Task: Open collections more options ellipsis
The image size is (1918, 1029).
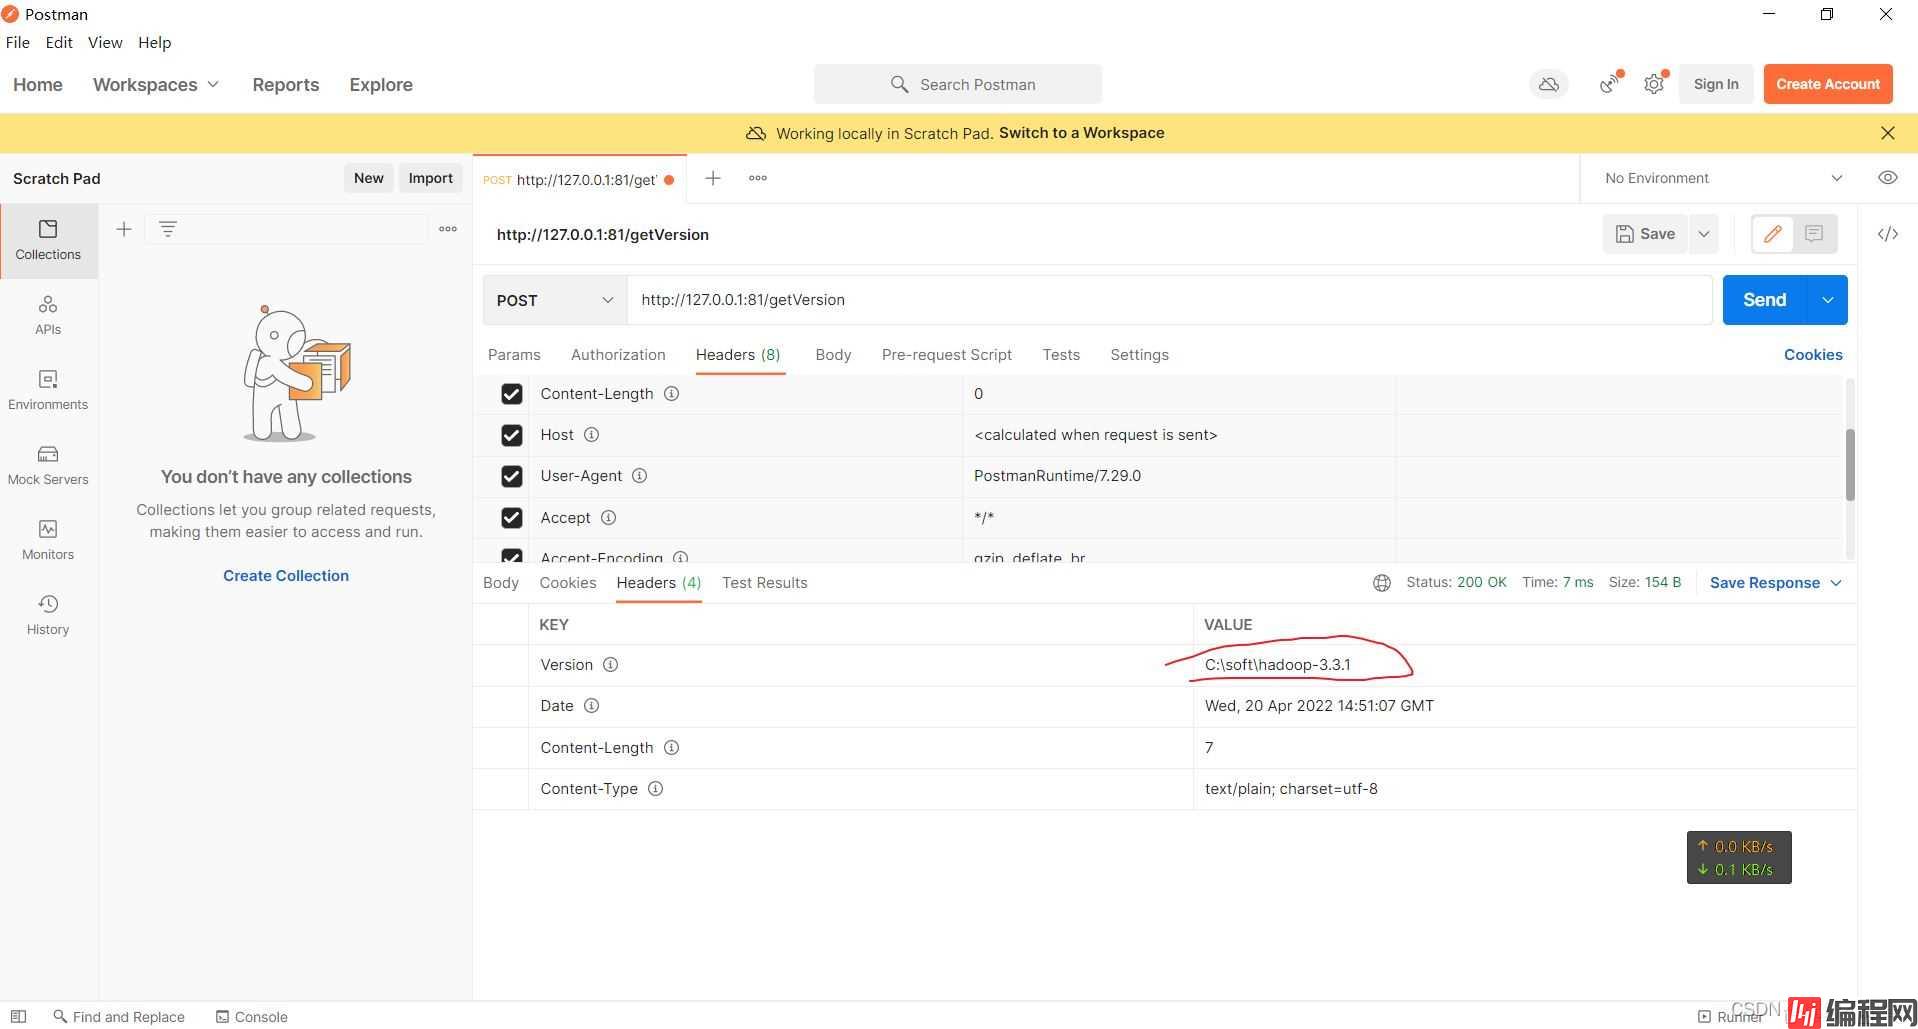Action: tap(448, 229)
